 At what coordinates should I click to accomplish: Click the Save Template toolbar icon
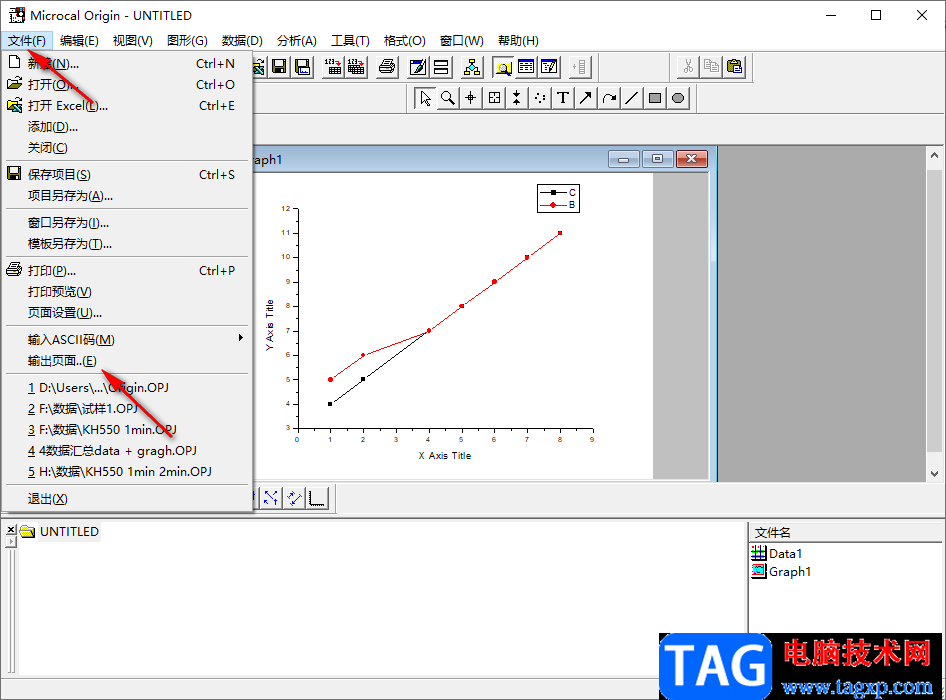click(x=303, y=66)
